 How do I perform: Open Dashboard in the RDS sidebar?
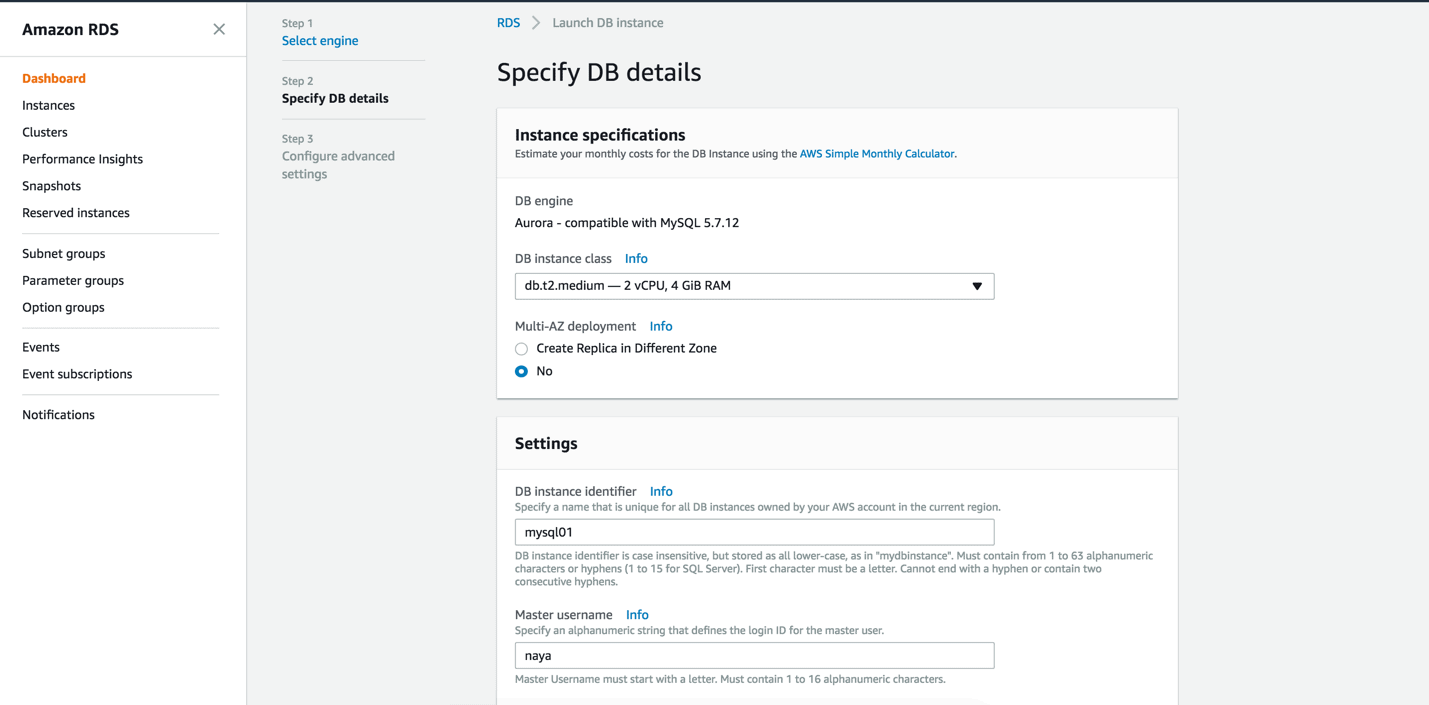point(54,78)
